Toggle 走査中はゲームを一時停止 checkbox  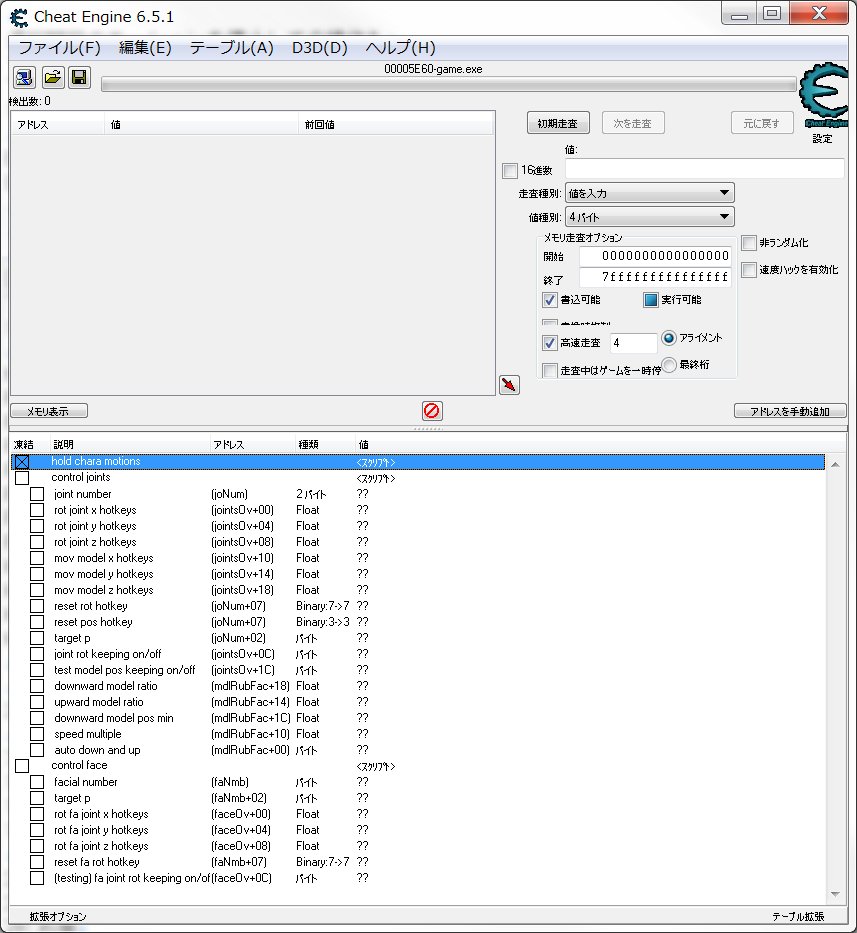point(550,371)
